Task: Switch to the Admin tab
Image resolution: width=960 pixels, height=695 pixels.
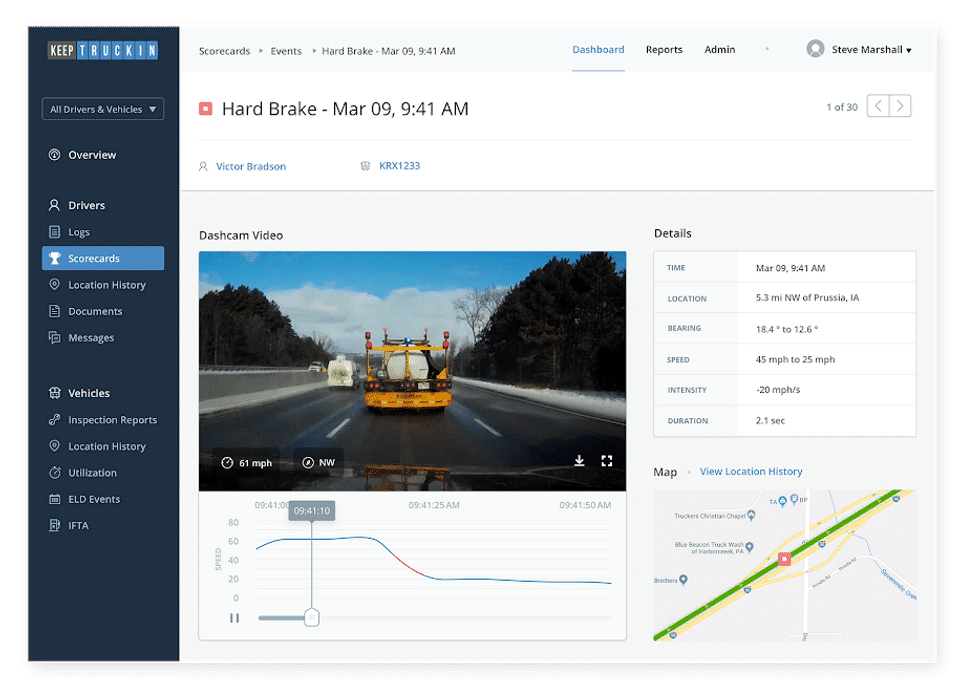Action: click(719, 50)
